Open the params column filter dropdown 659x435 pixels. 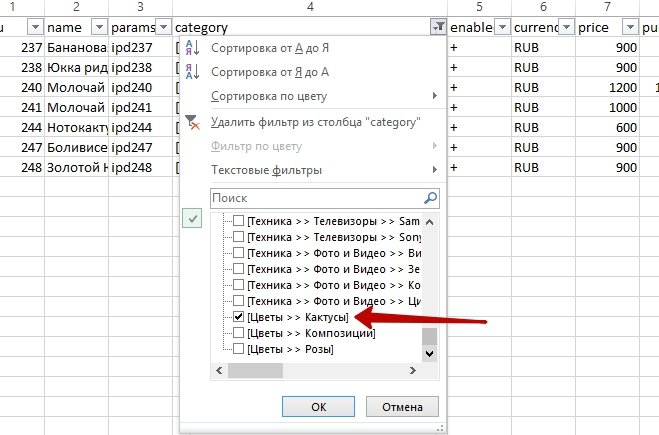(x=162, y=27)
